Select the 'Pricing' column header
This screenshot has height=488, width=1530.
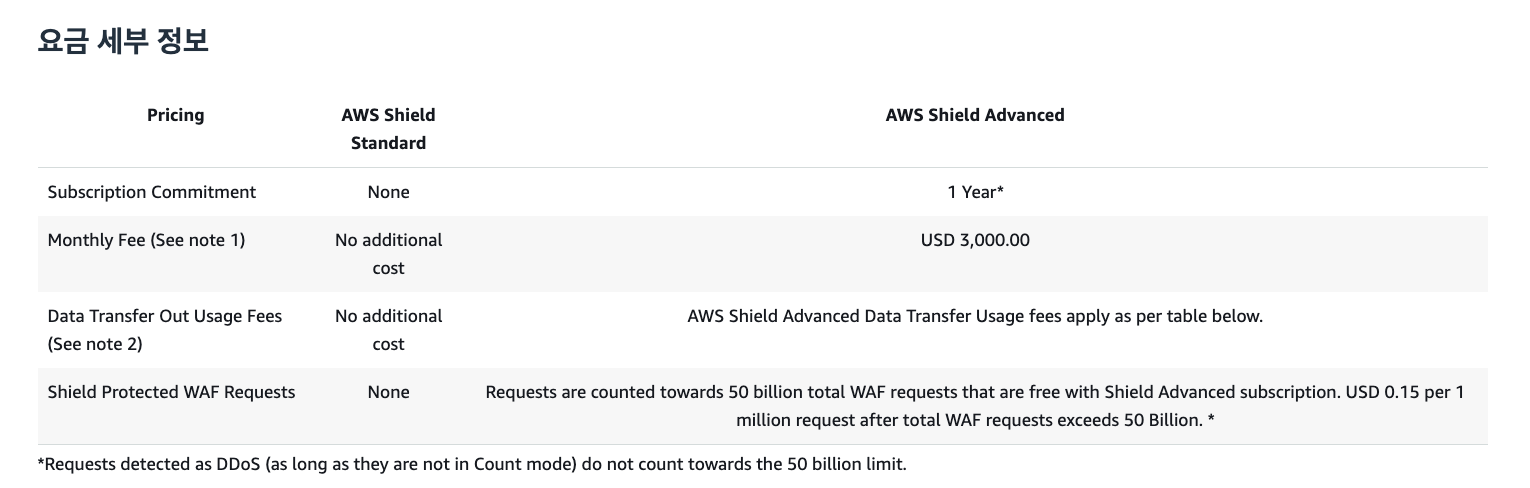175,115
